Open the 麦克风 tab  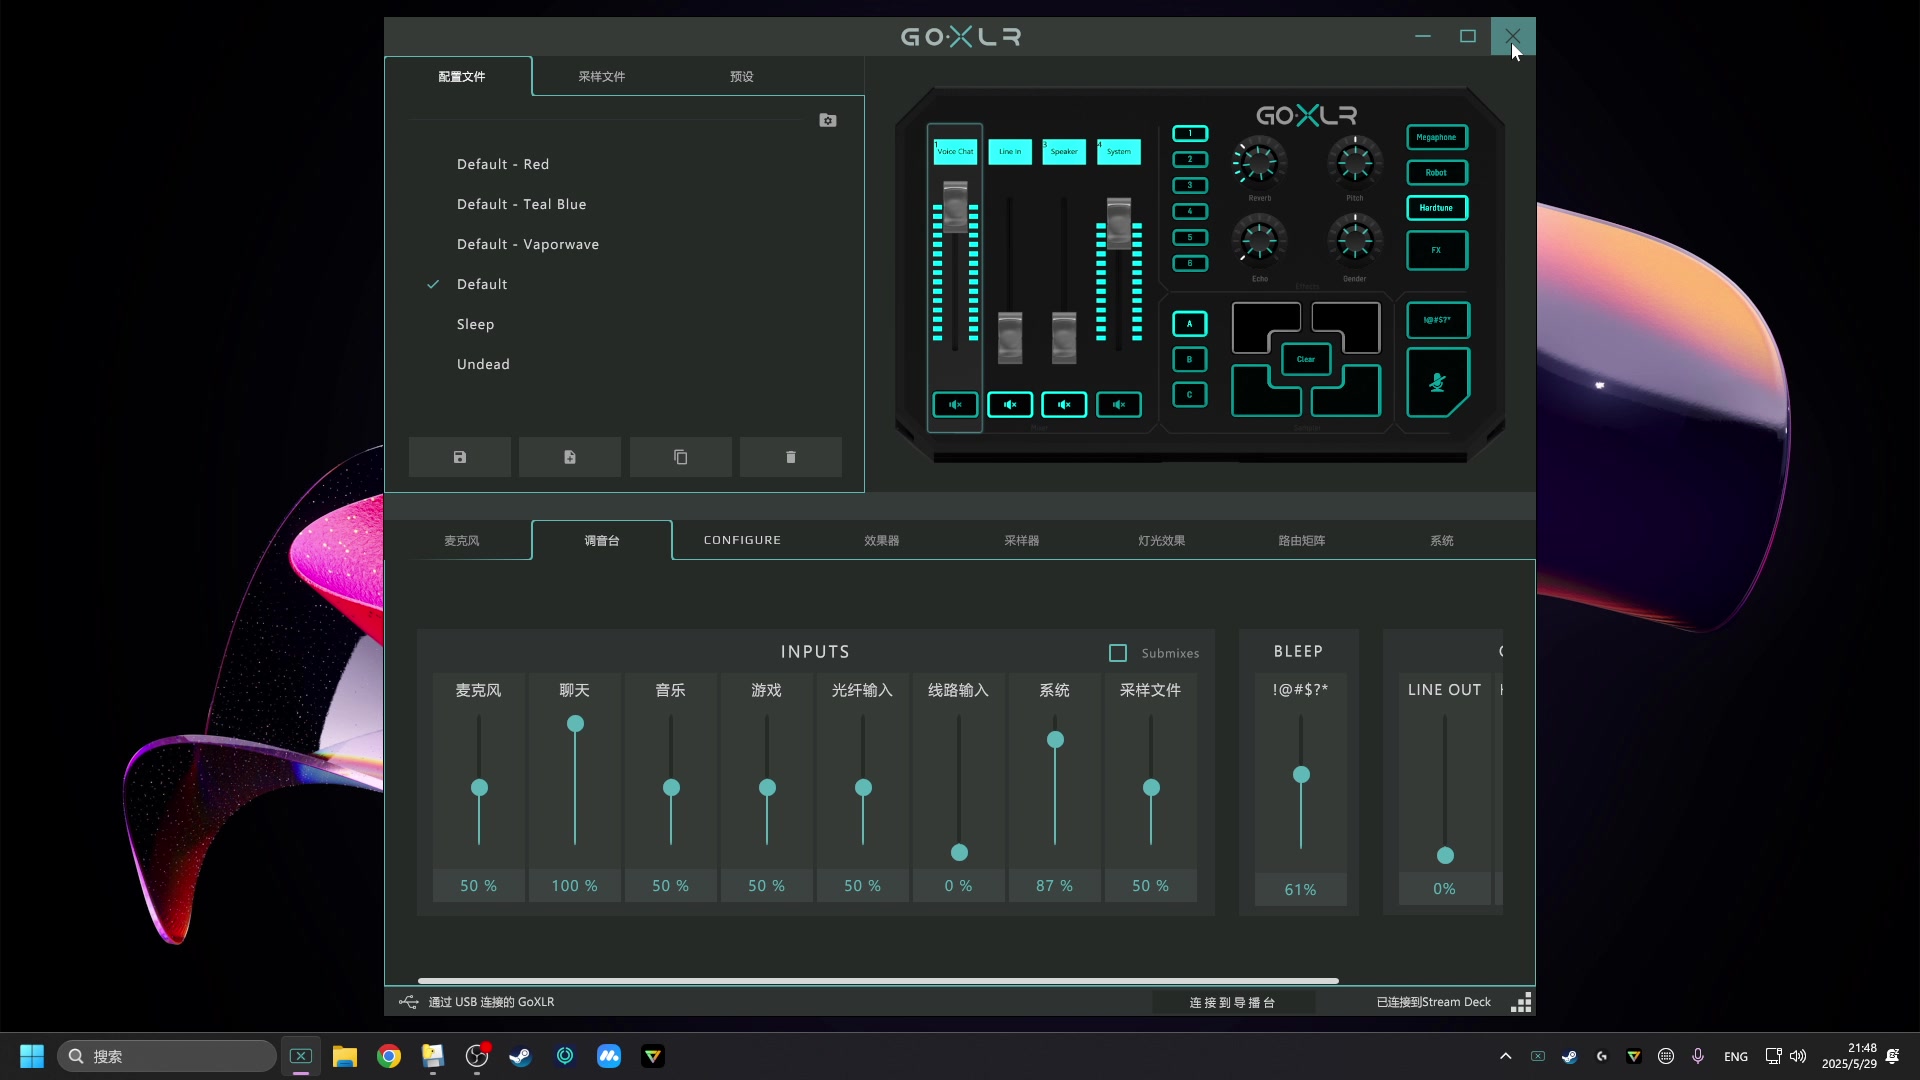[x=462, y=541]
